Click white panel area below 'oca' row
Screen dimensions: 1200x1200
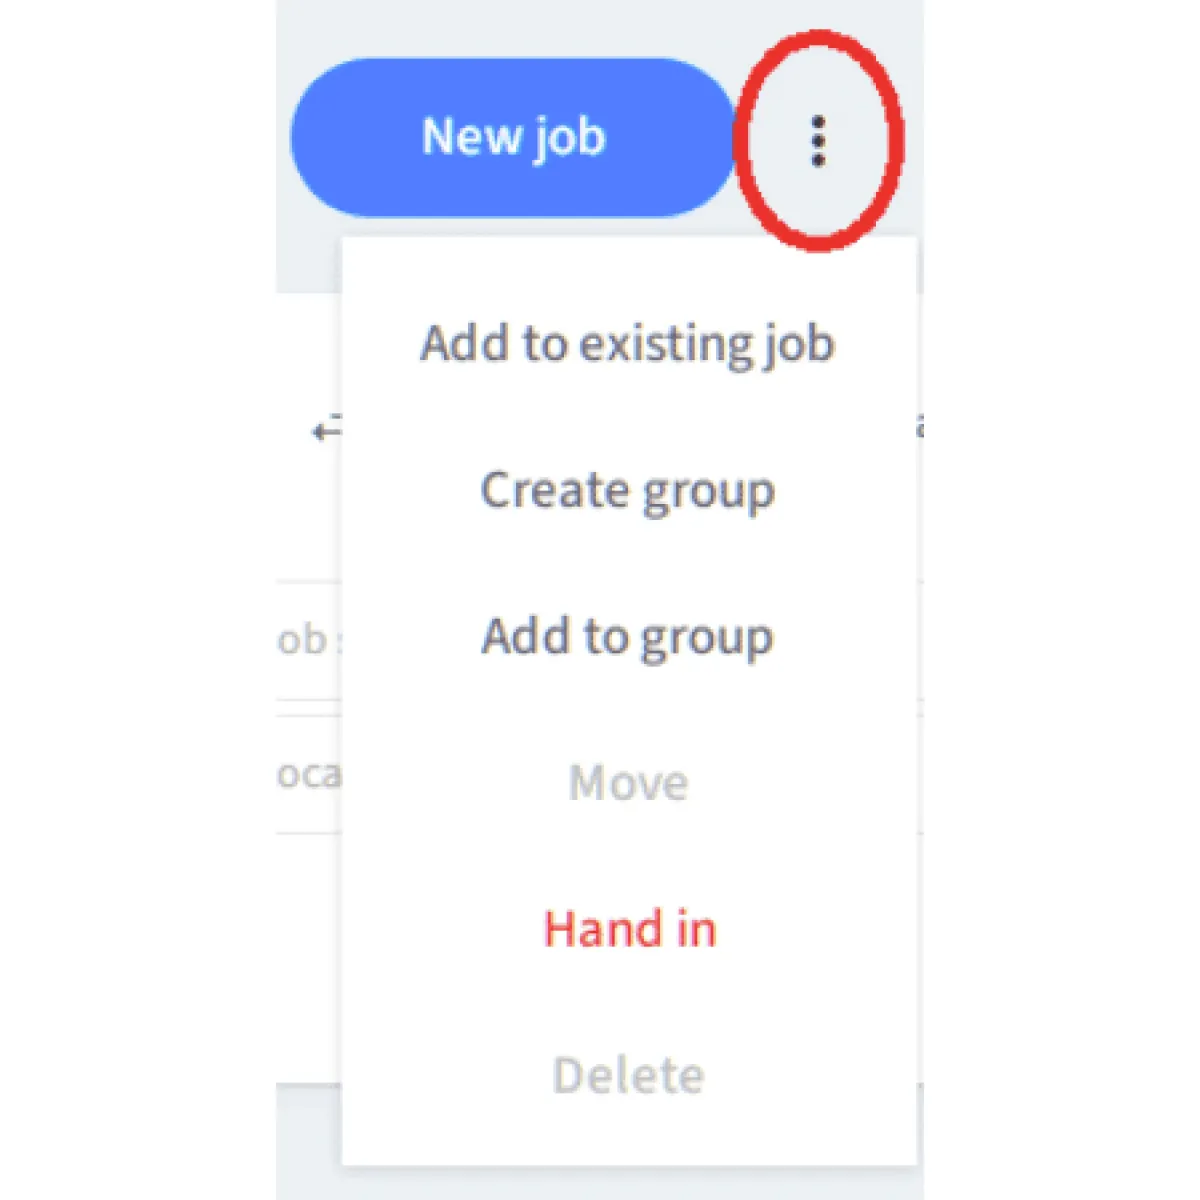pos(308,958)
